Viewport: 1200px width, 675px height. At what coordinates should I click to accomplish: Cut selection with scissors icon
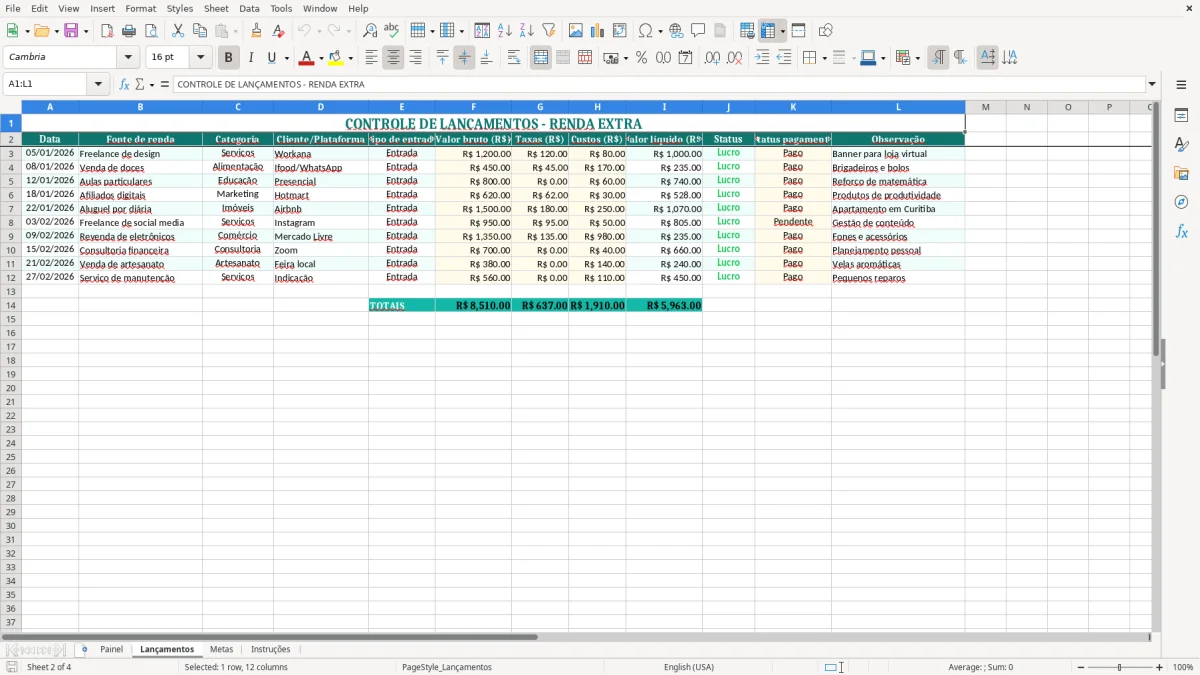click(178, 31)
